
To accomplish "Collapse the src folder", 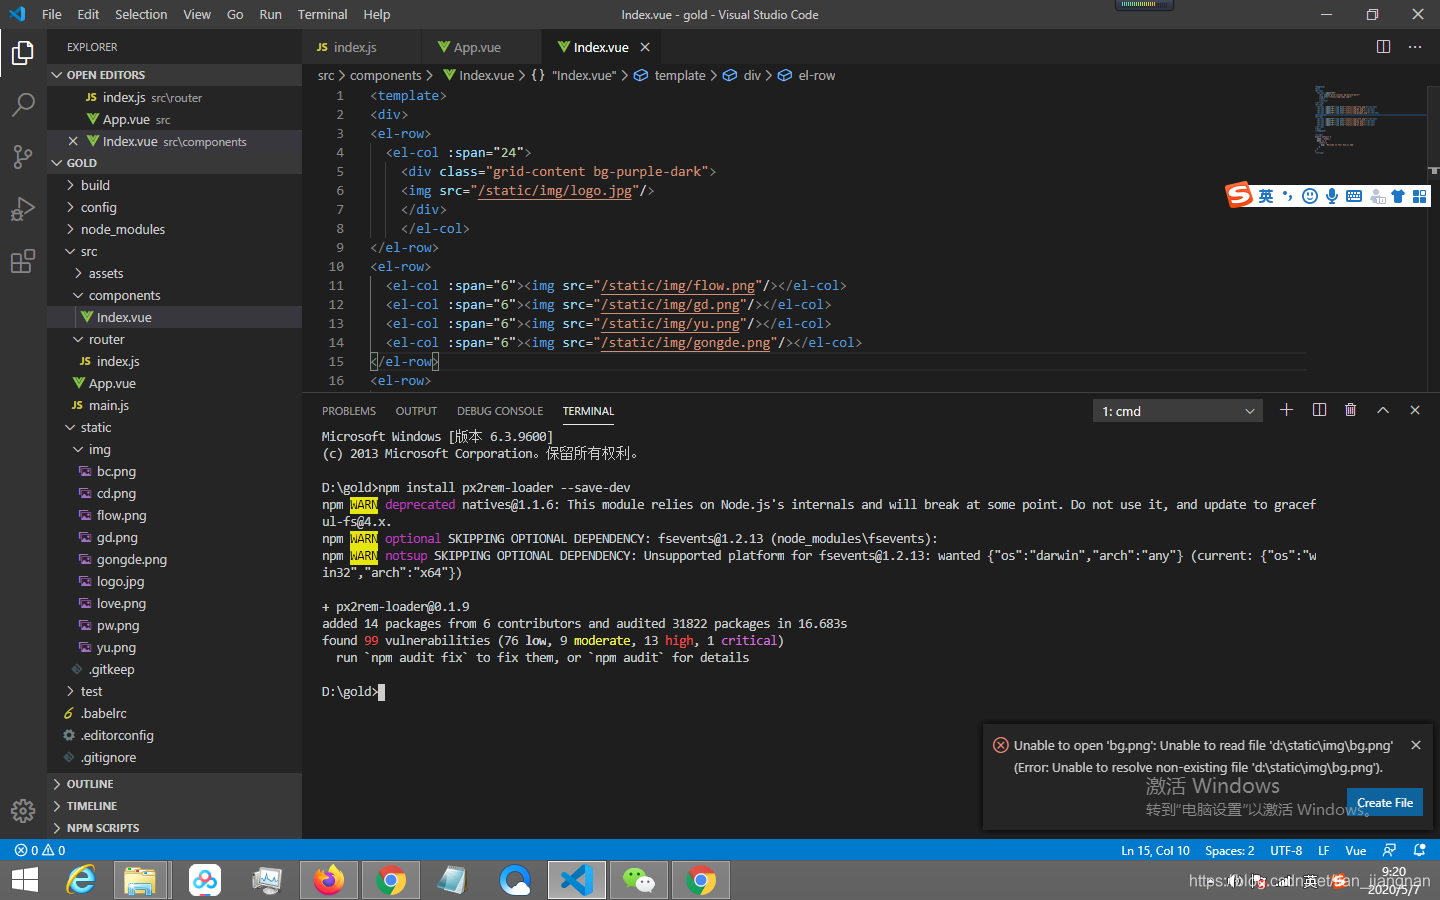I will [x=174, y=251].
